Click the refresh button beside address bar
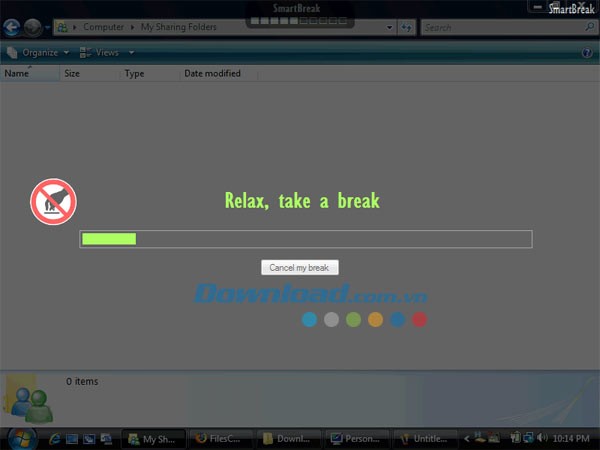 point(406,28)
